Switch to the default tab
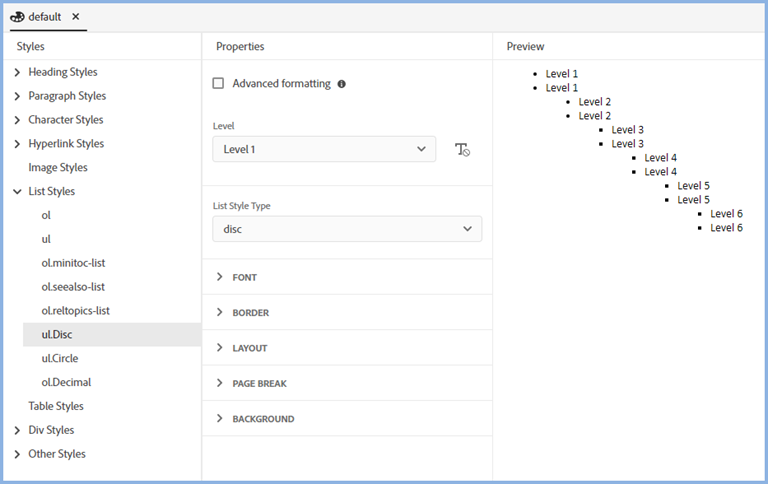This screenshot has height=484, width=768. [44, 17]
